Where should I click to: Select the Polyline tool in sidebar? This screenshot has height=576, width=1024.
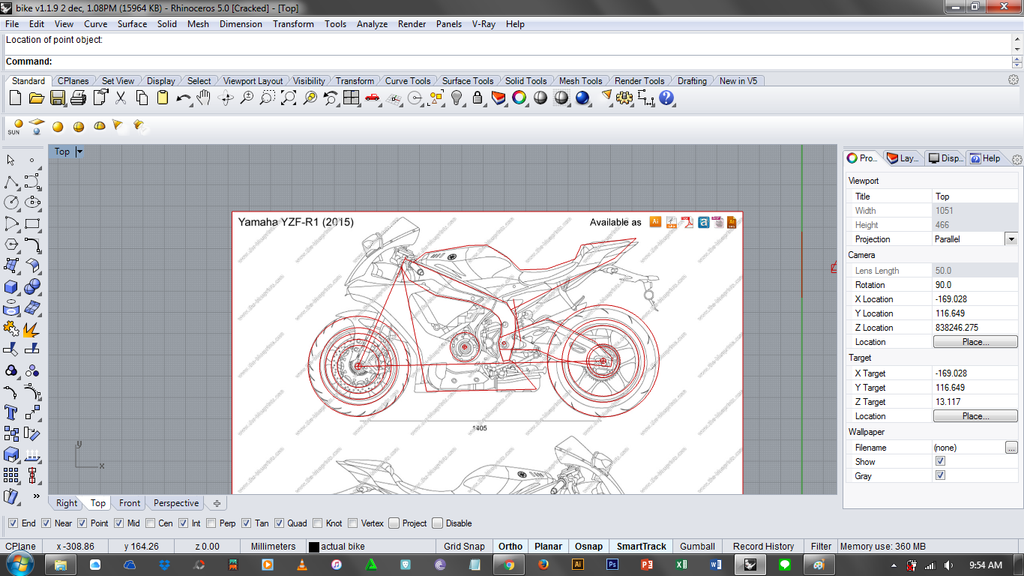coord(11,182)
